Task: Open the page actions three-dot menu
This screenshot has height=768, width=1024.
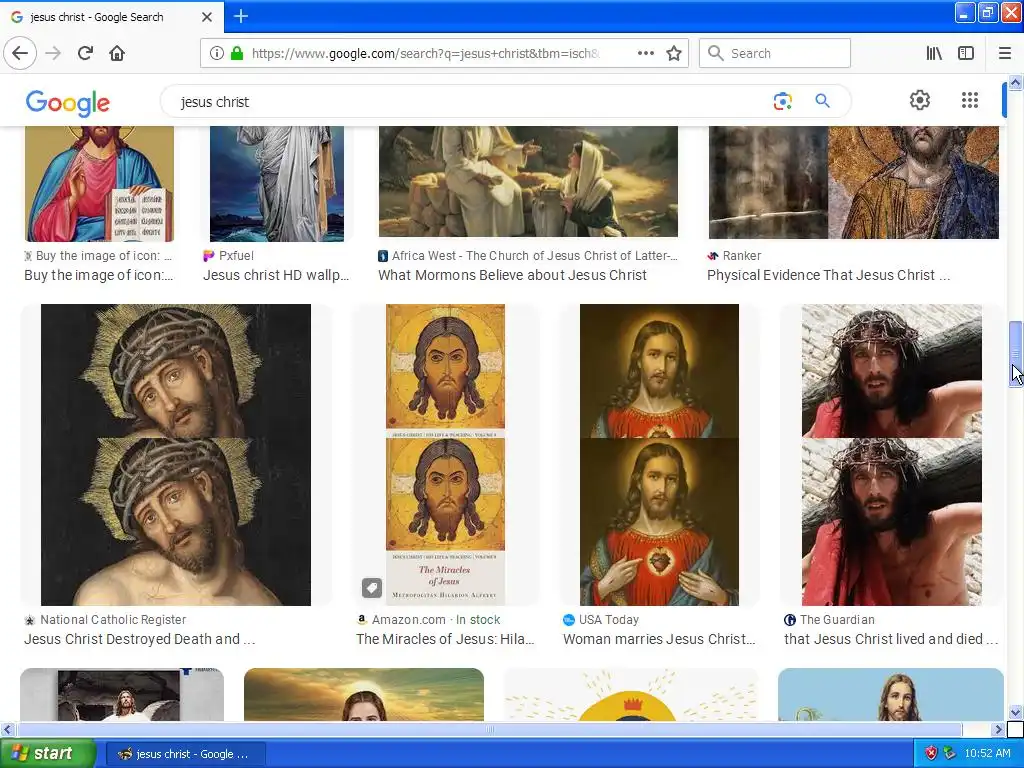Action: click(645, 54)
